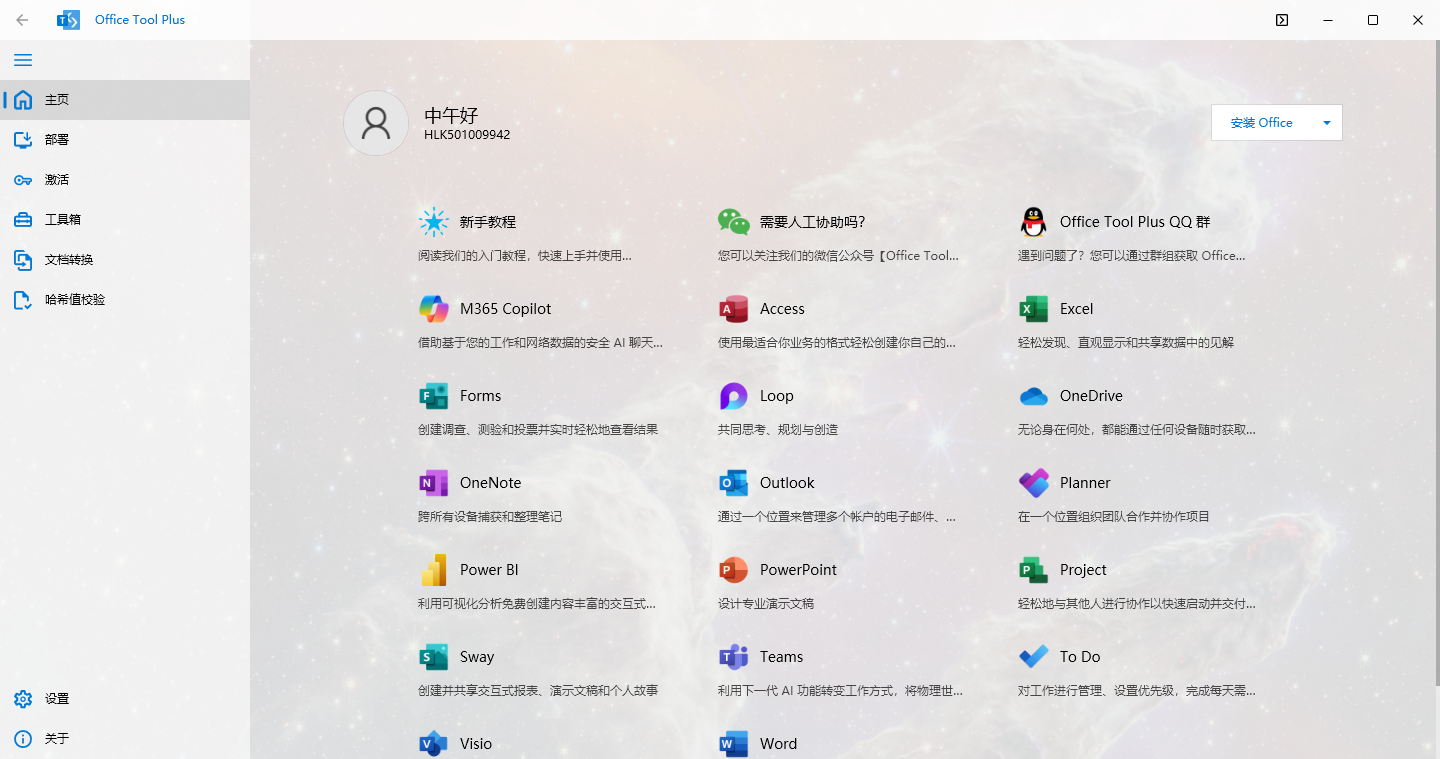Image resolution: width=1440 pixels, height=759 pixels.
Task: Click the QQ penguin icon
Action: [x=1033, y=222]
